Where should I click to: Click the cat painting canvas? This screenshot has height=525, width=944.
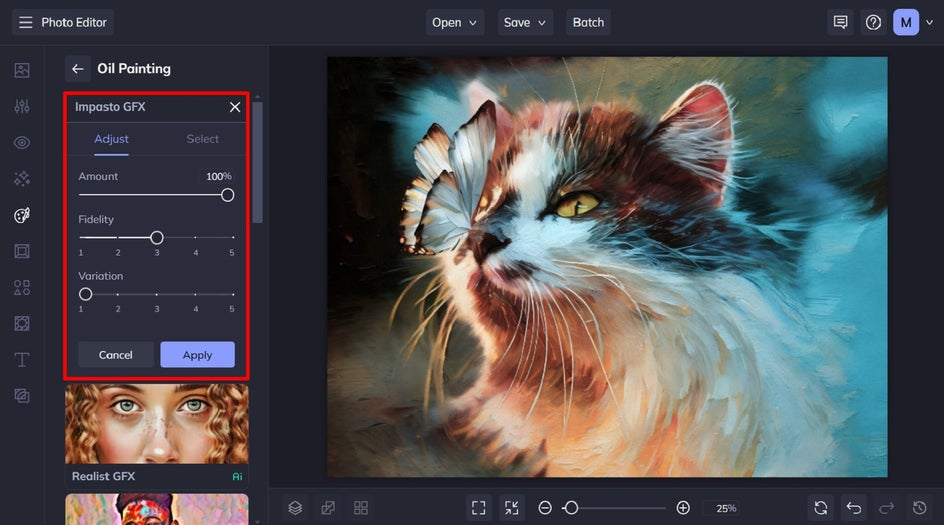(607, 267)
